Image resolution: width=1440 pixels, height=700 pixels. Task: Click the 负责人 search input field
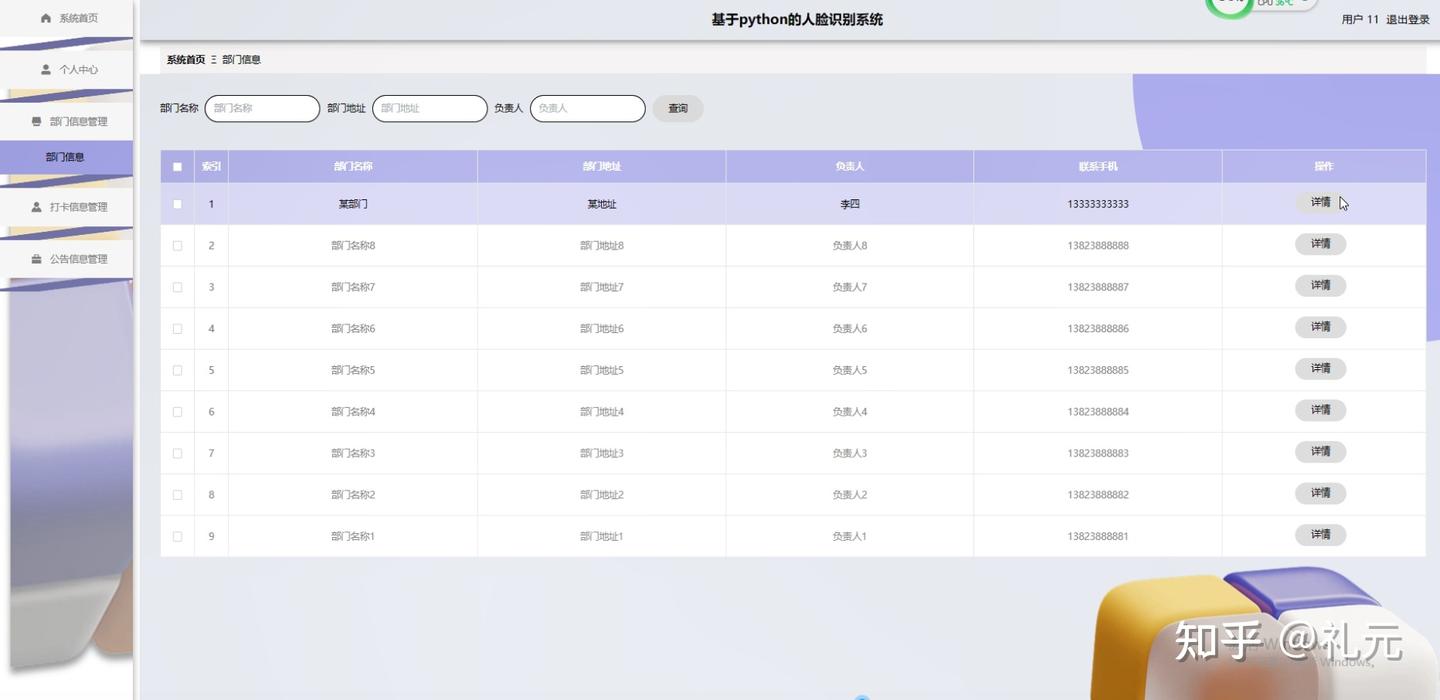[x=588, y=108]
